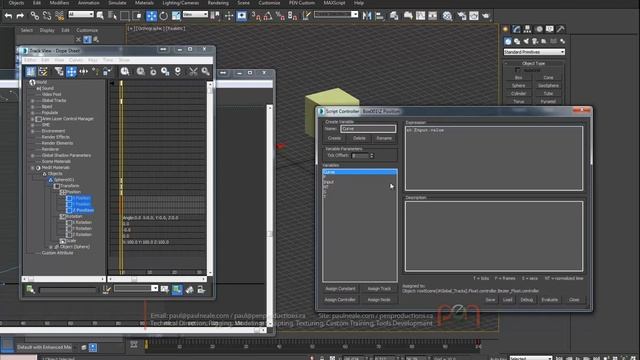This screenshot has height=360, width=640.
Task: Click the Filters icon in Track View
Action: pyautogui.click(x=59, y=72)
